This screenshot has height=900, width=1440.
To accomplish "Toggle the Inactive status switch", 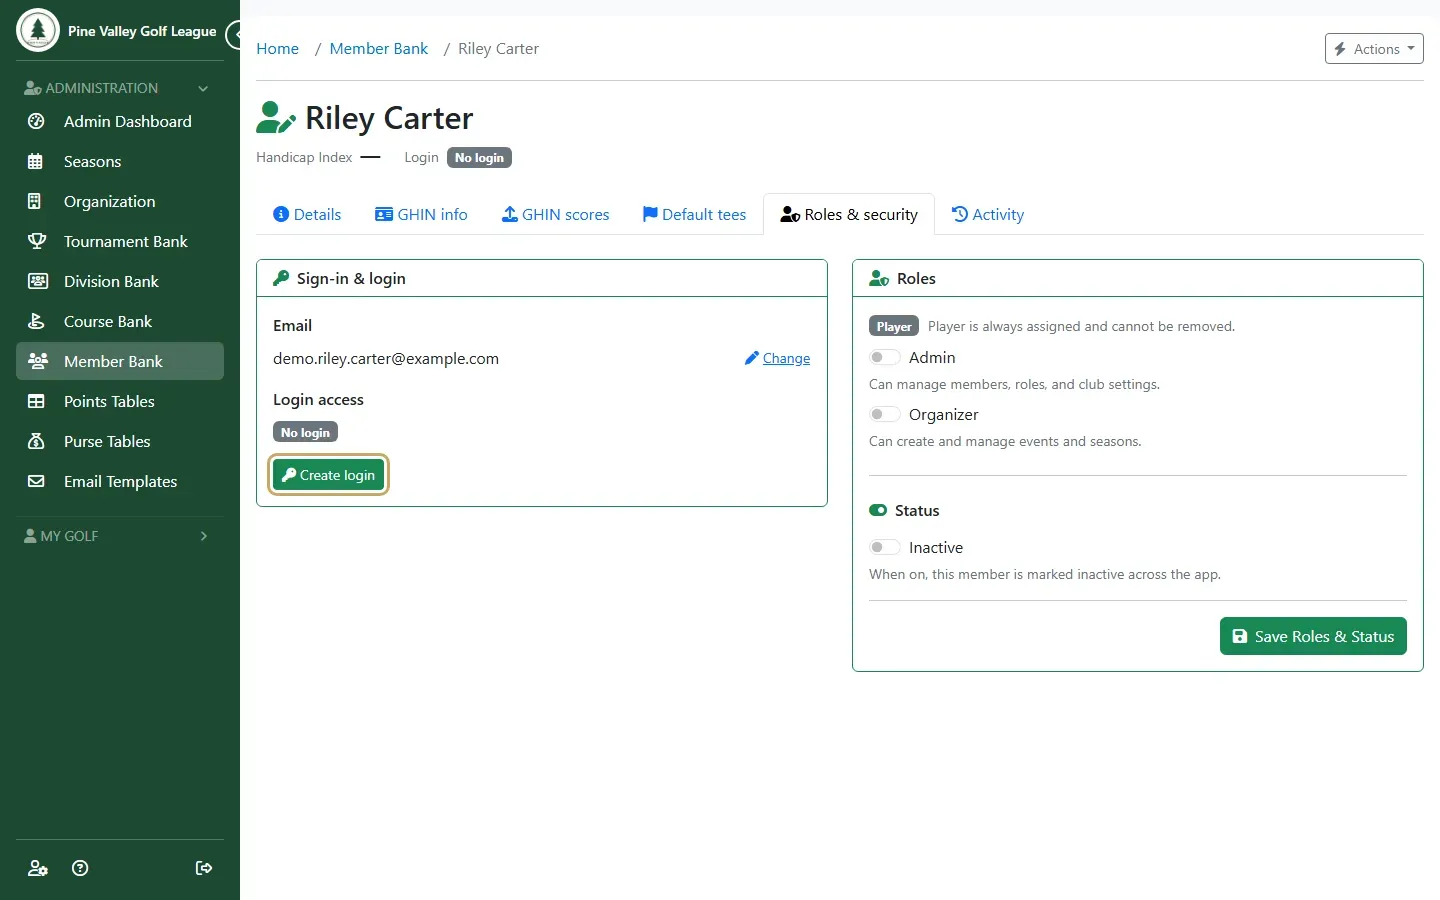I will click(x=885, y=547).
